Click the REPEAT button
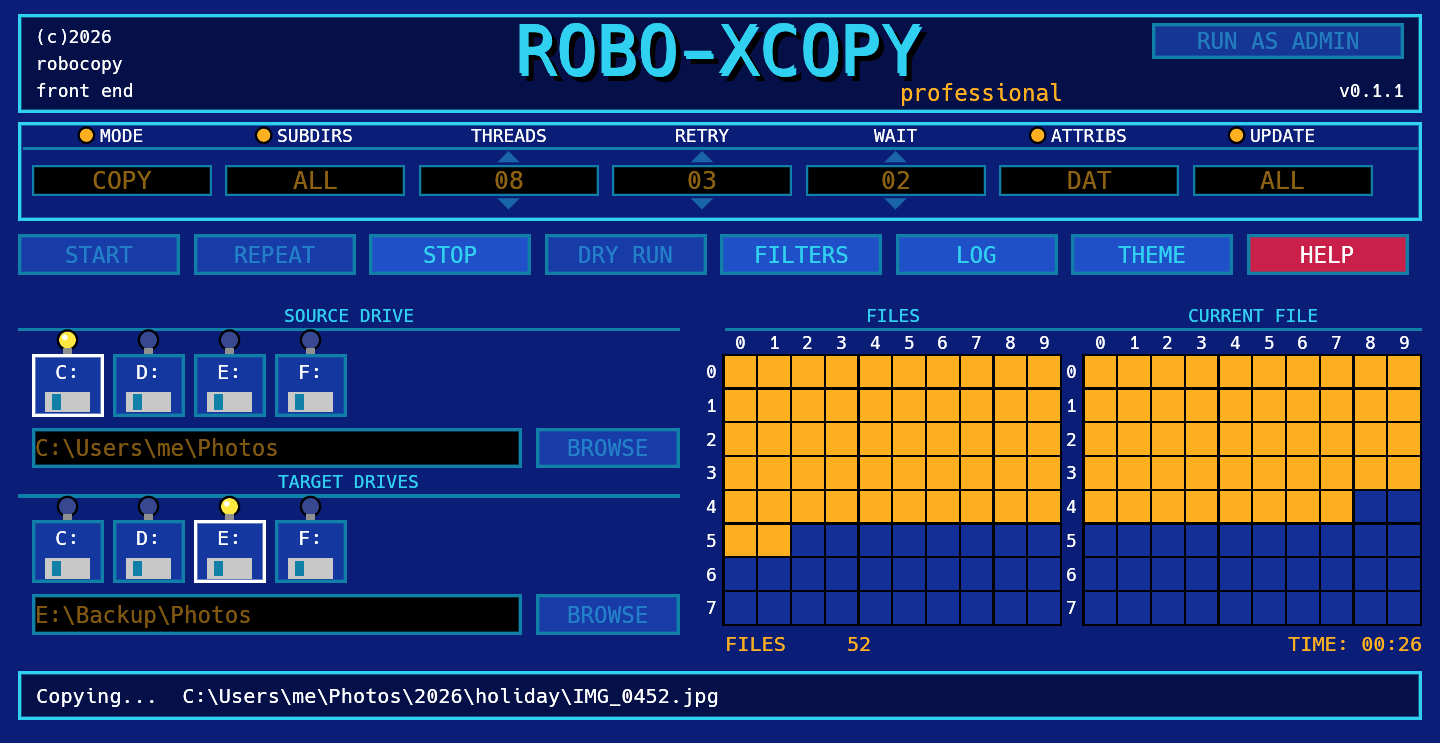Viewport: 1440px width, 743px height. (275, 254)
